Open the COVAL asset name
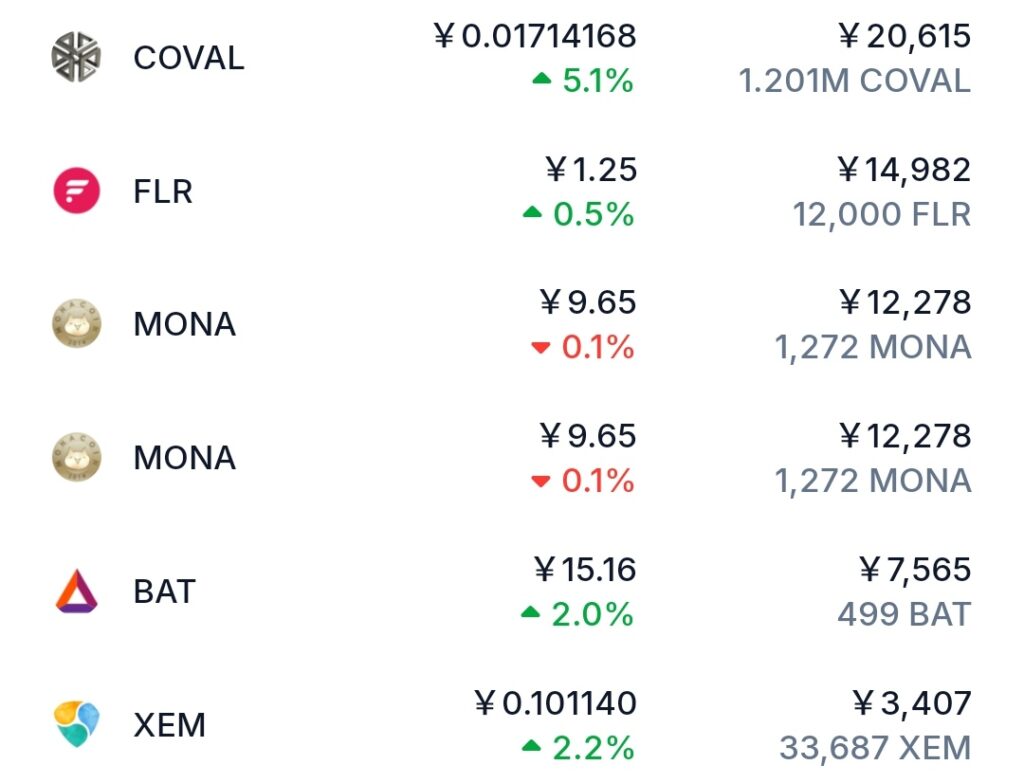 click(188, 58)
